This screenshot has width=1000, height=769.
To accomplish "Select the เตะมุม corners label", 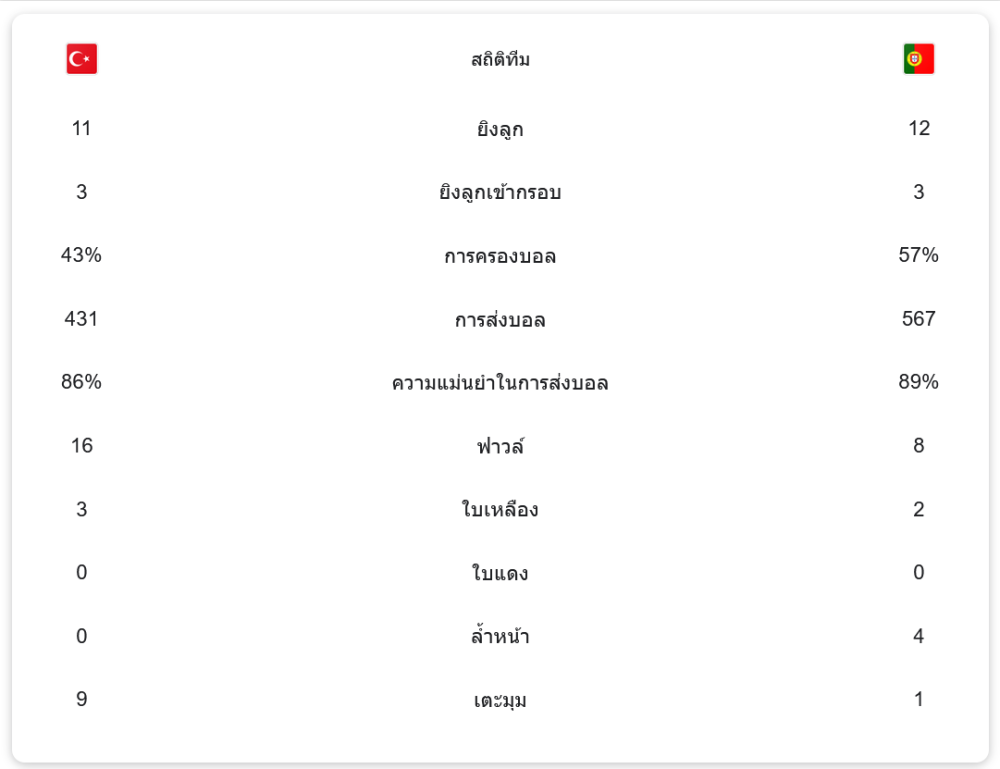I will point(500,700).
